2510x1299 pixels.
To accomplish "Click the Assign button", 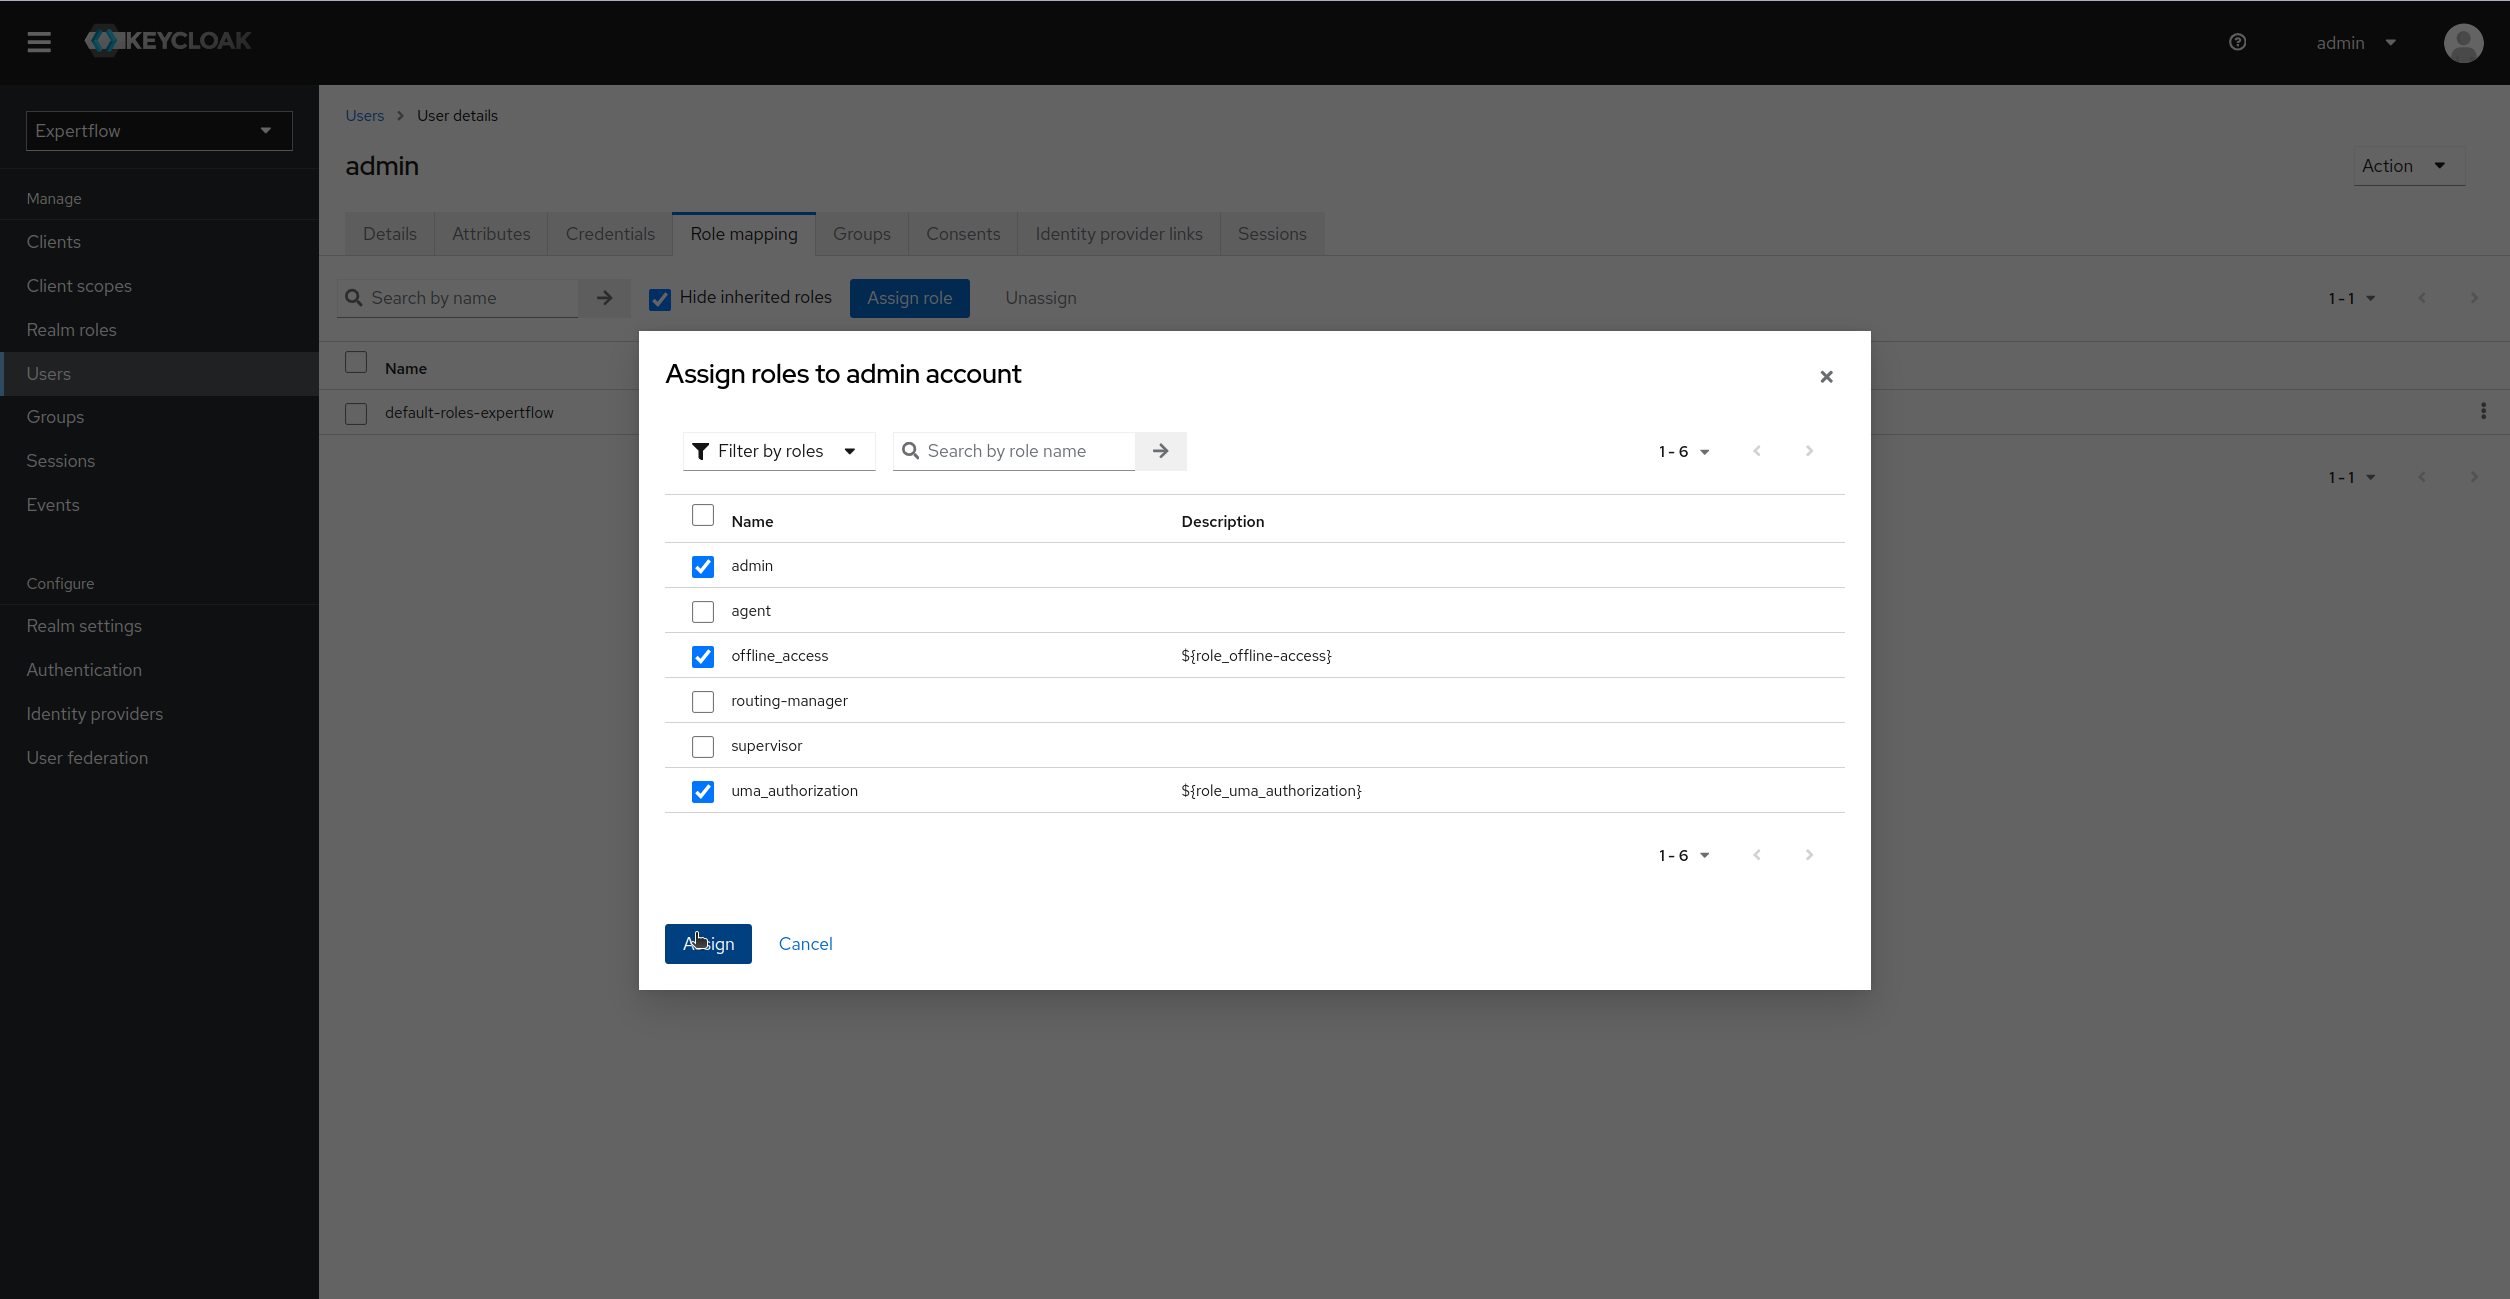I will coord(707,943).
